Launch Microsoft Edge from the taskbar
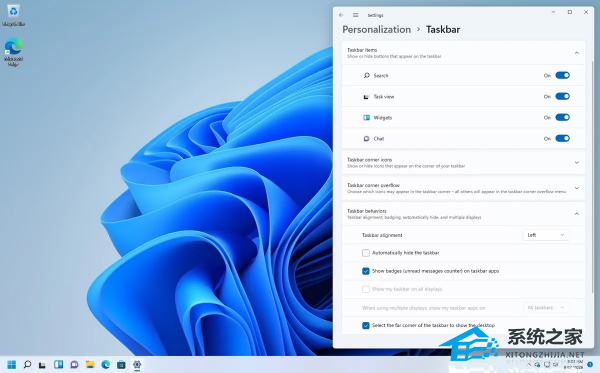 coord(106,365)
